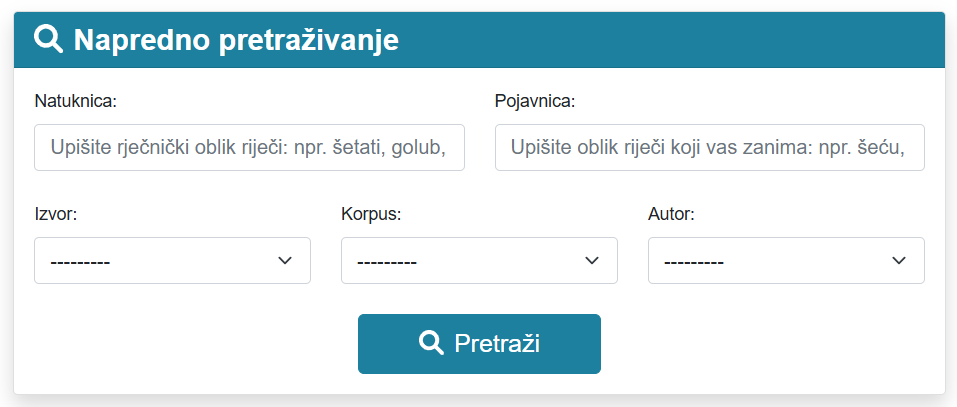Focus the Pojavnica text field

click(x=709, y=148)
